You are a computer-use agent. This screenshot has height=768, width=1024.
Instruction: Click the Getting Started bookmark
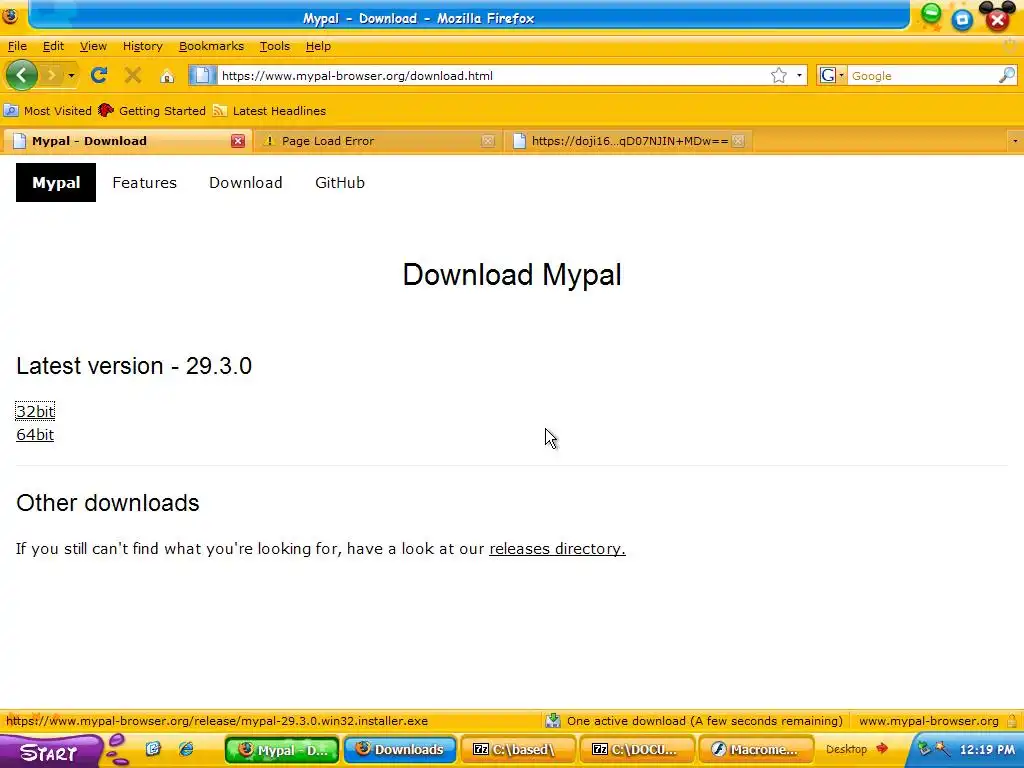pos(152,111)
